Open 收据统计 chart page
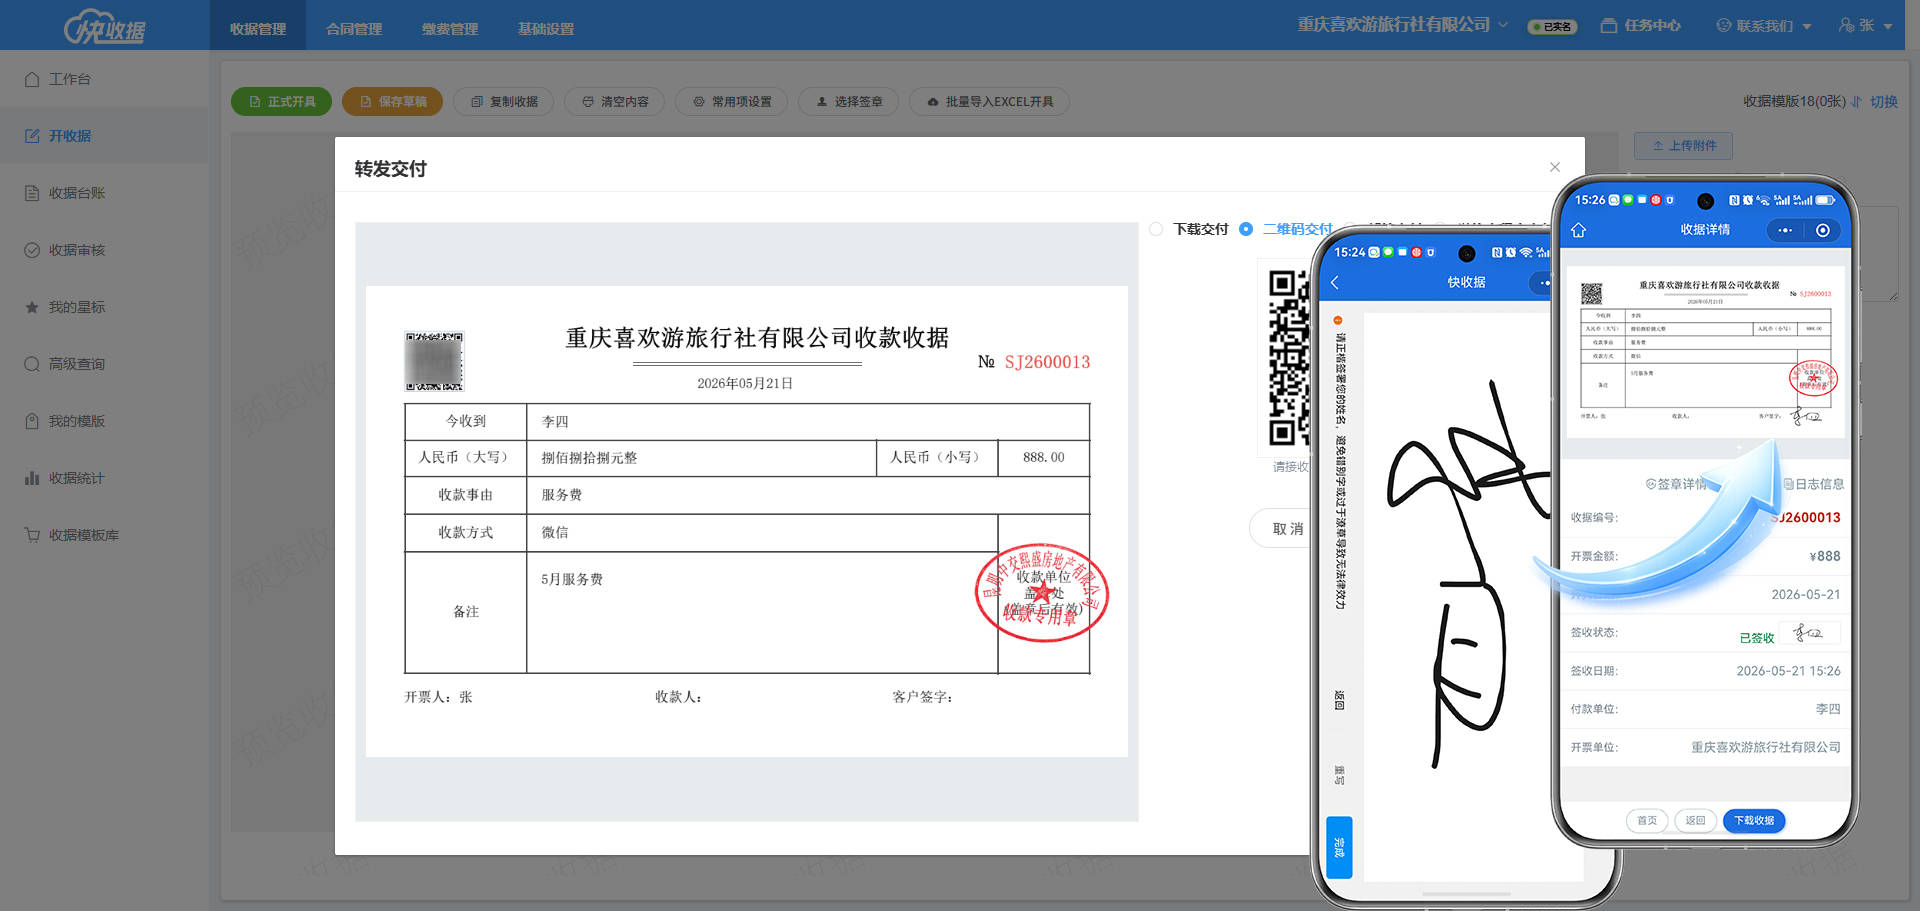1920x911 pixels. [65, 478]
